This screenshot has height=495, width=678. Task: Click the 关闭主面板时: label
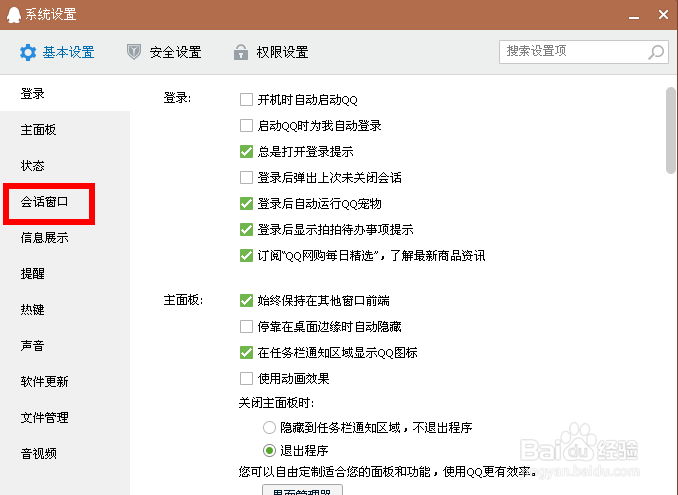pos(276,403)
